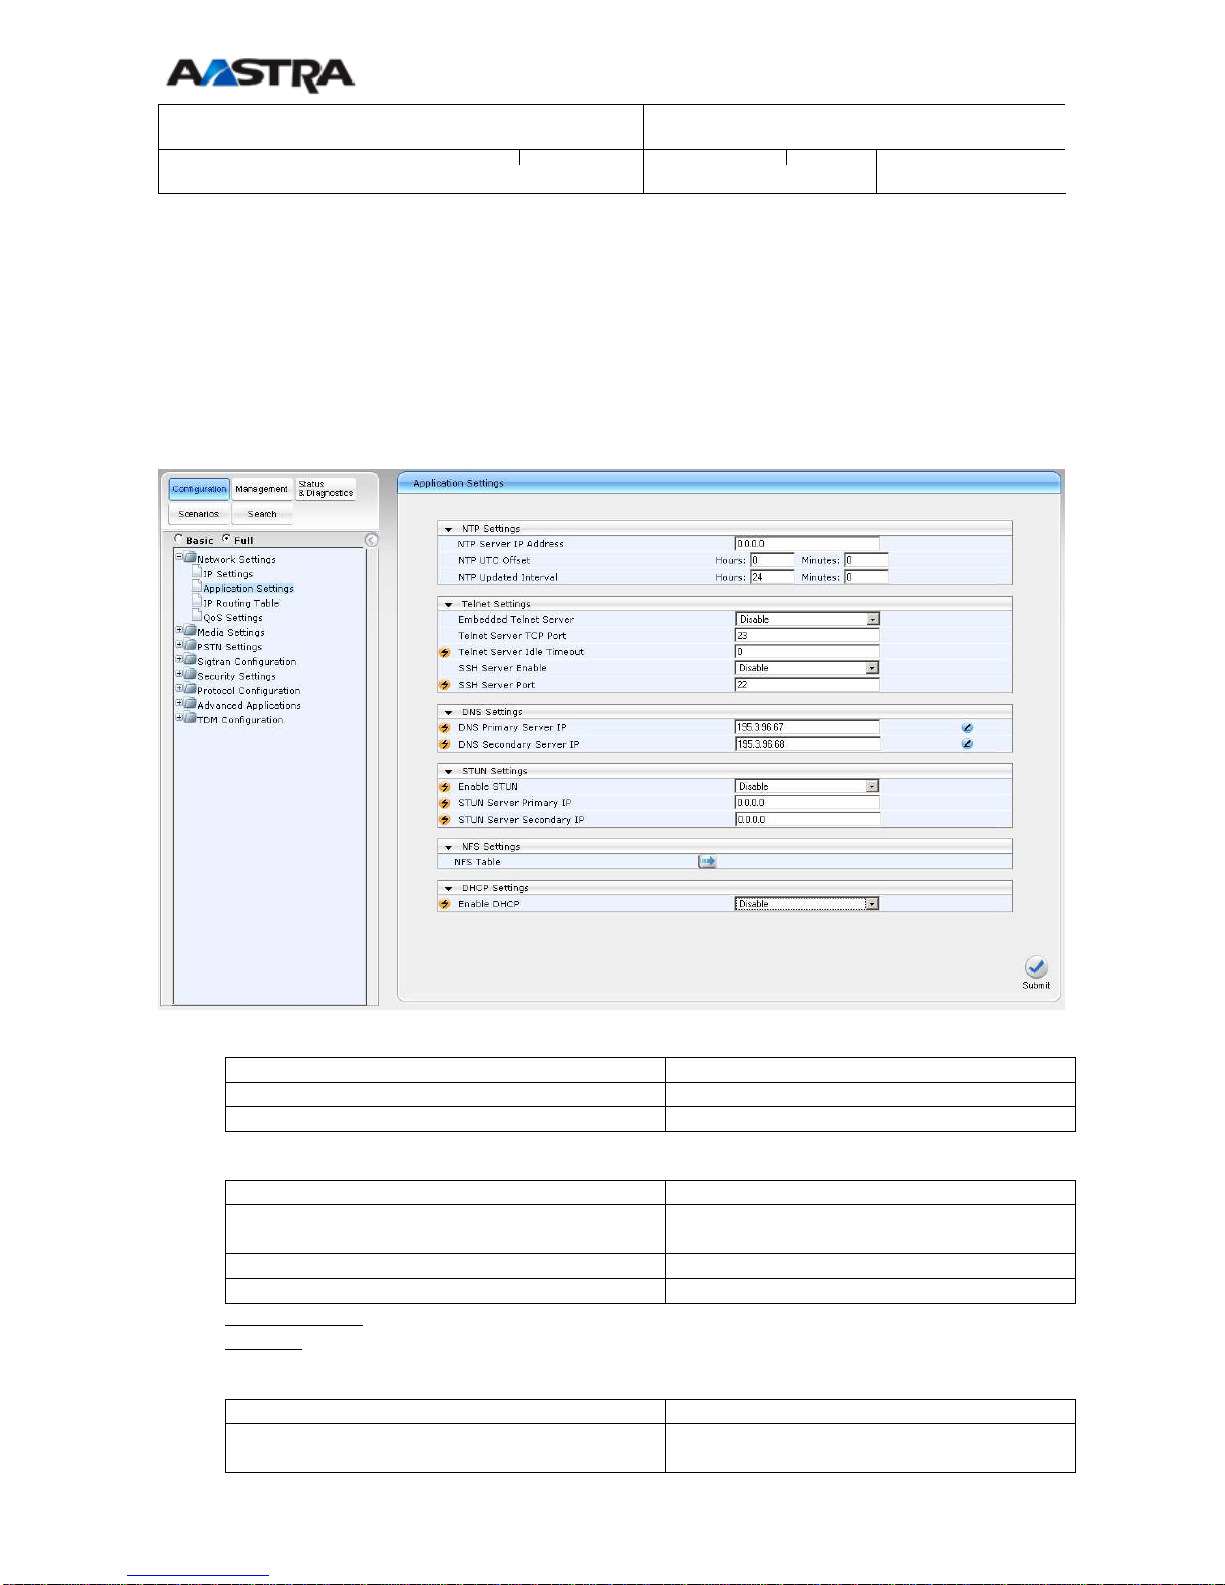Click the DNS Secondary Server IP field
The image size is (1225, 1585).
point(807,744)
